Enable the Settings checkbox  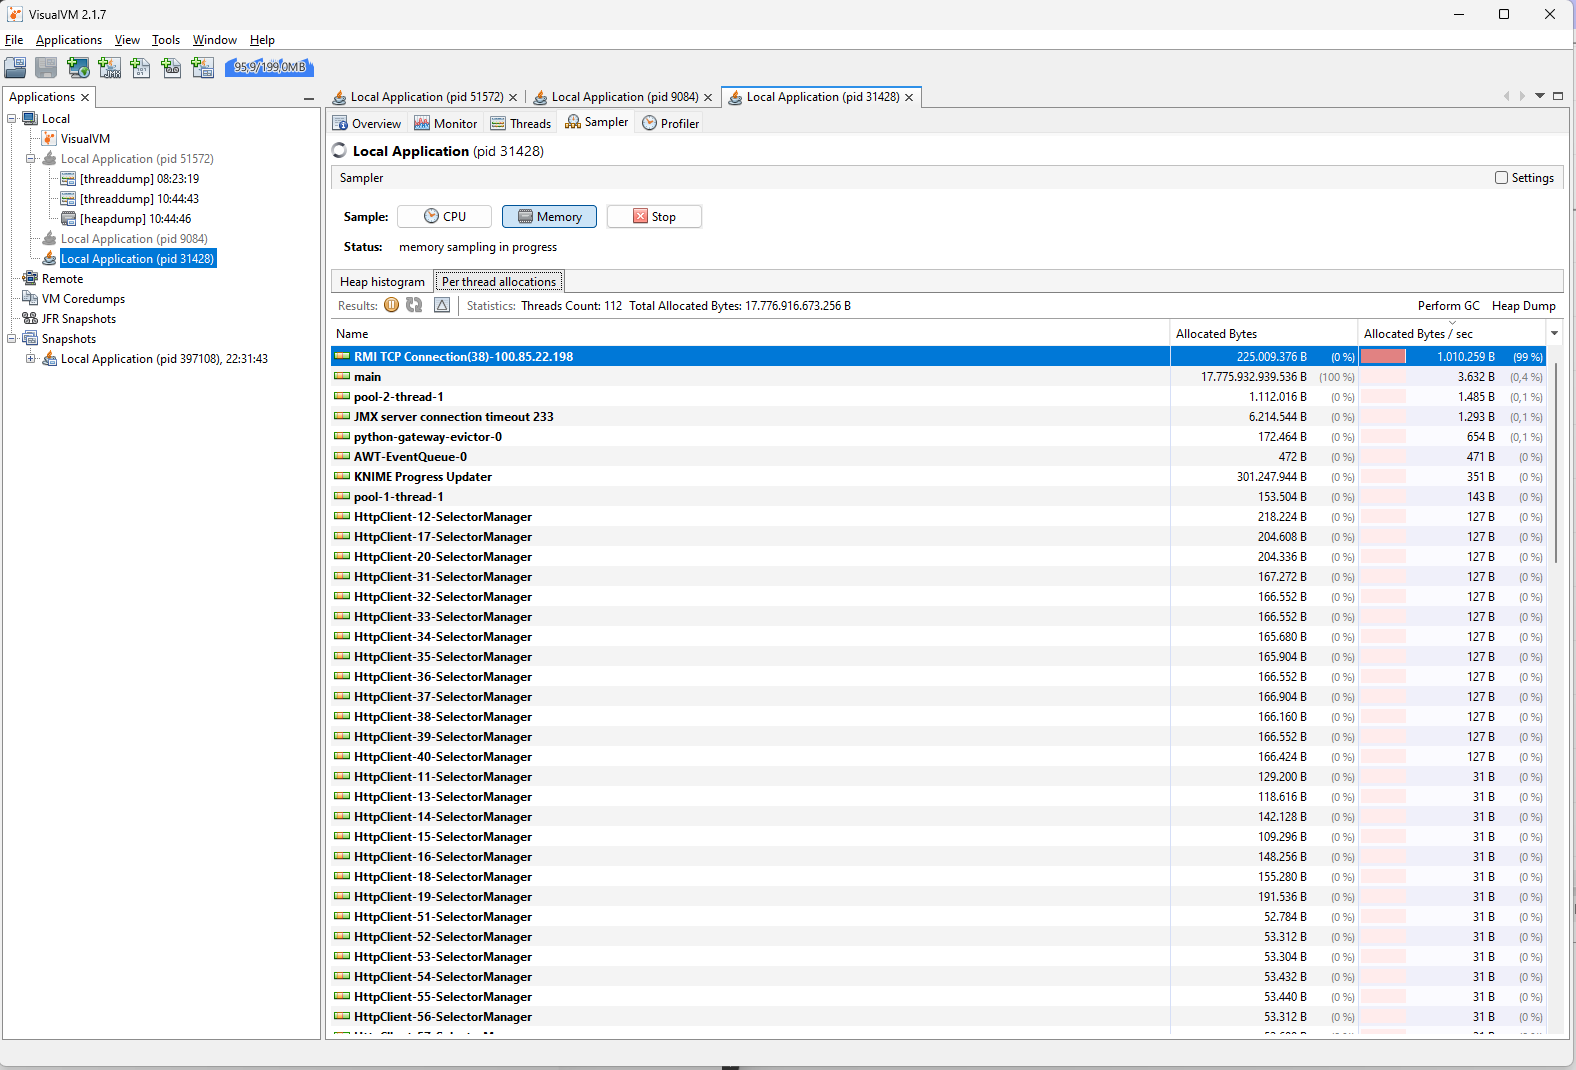point(1501,177)
